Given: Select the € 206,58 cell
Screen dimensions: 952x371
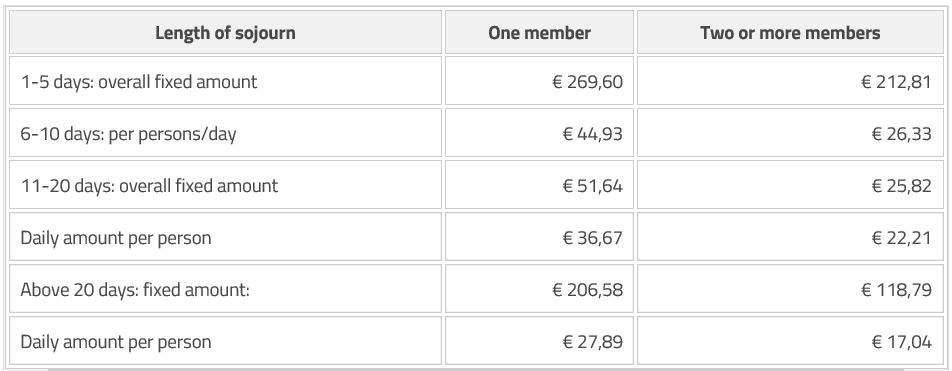Looking at the screenshot, I should (x=539, y=290).
